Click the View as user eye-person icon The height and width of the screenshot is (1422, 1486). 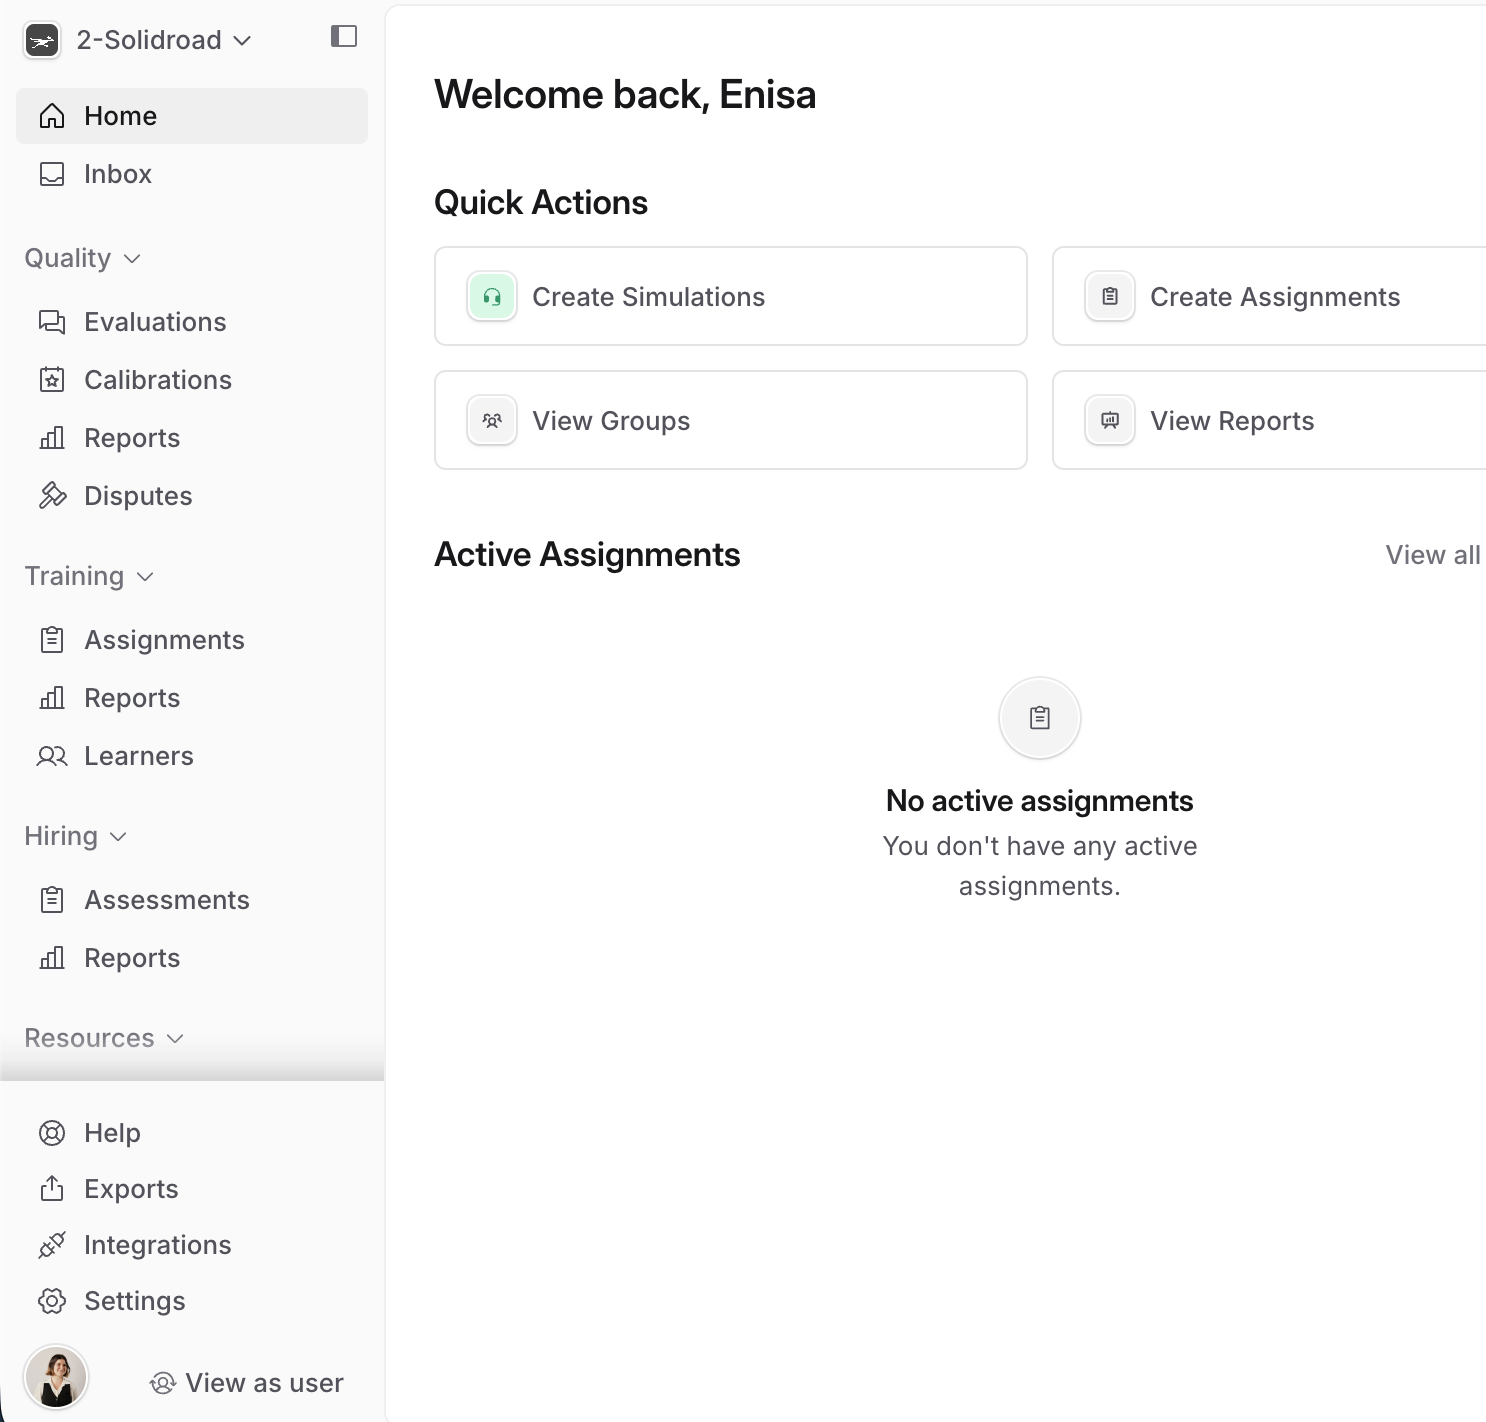pyautogui.click(x=162, y=1383)
